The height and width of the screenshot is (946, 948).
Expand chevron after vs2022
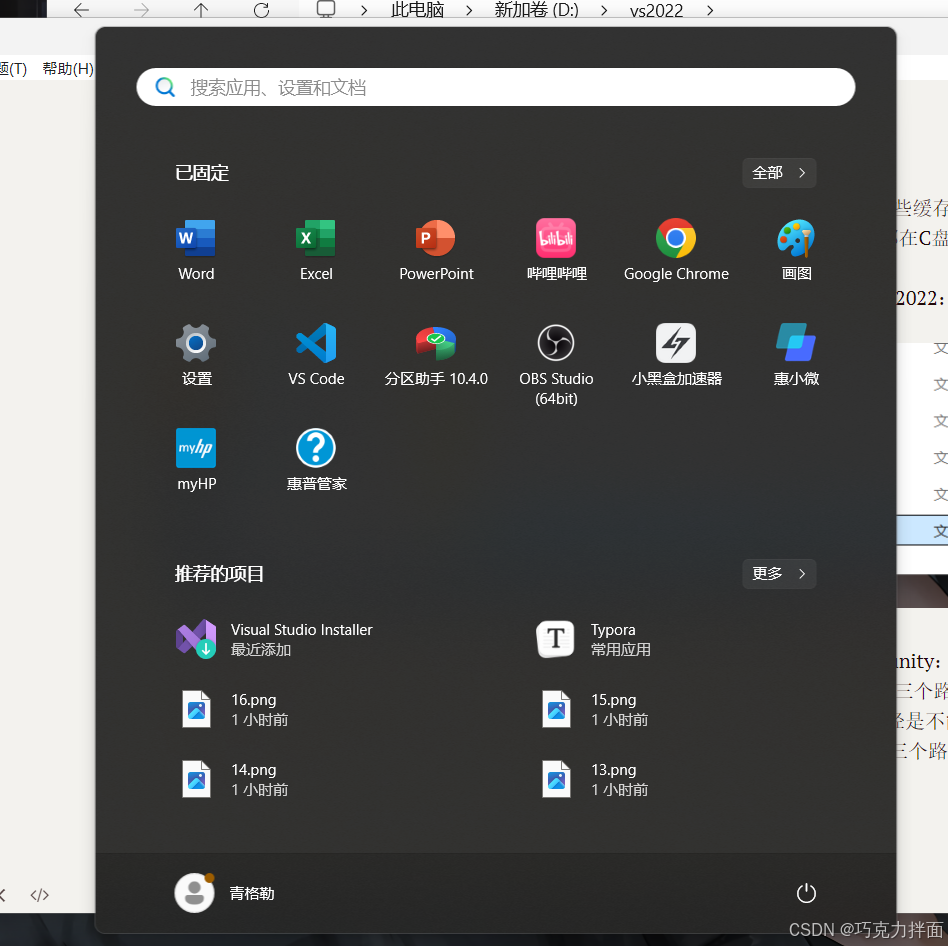pyautogui.click(x=710, y=10)
